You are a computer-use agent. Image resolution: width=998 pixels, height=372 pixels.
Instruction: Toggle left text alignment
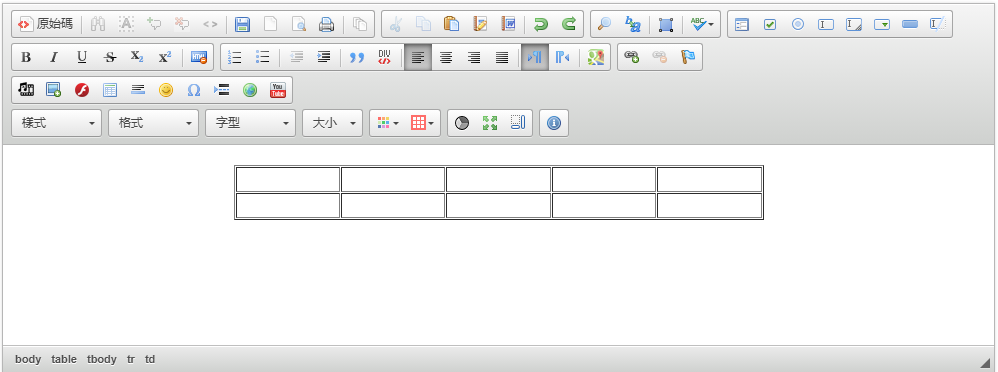tap(418, 57)
